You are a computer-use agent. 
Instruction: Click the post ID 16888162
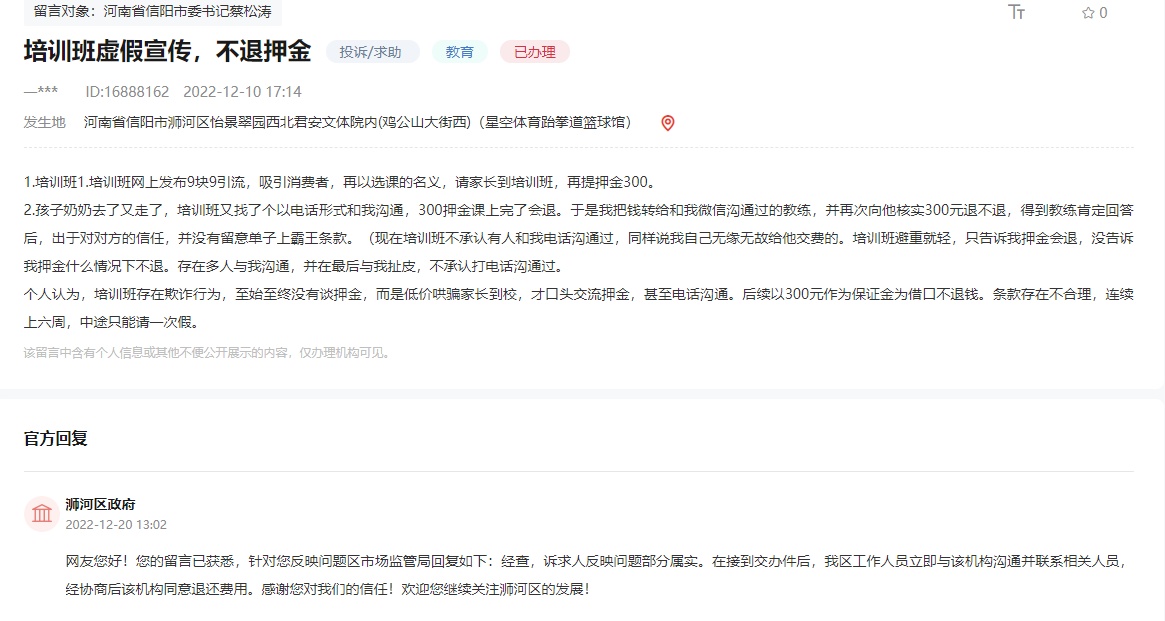127,91
